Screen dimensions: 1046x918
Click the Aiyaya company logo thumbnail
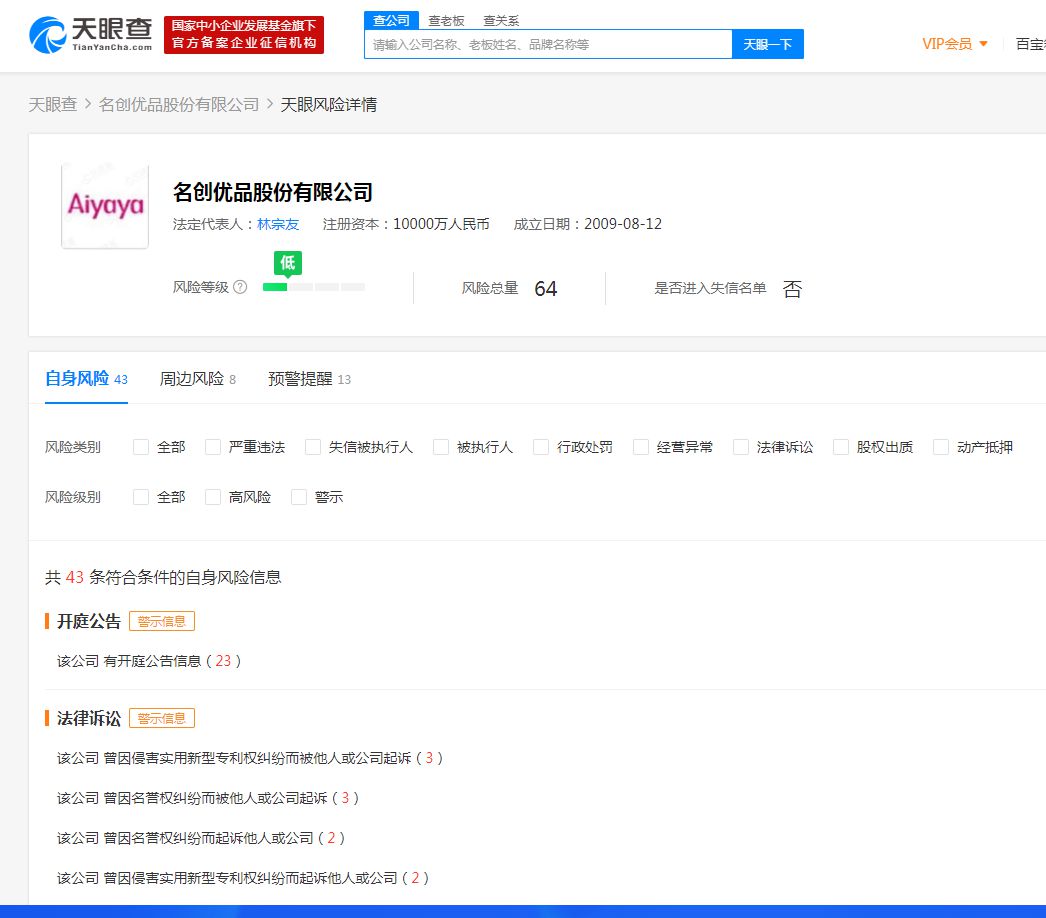[x=105, y=206]
